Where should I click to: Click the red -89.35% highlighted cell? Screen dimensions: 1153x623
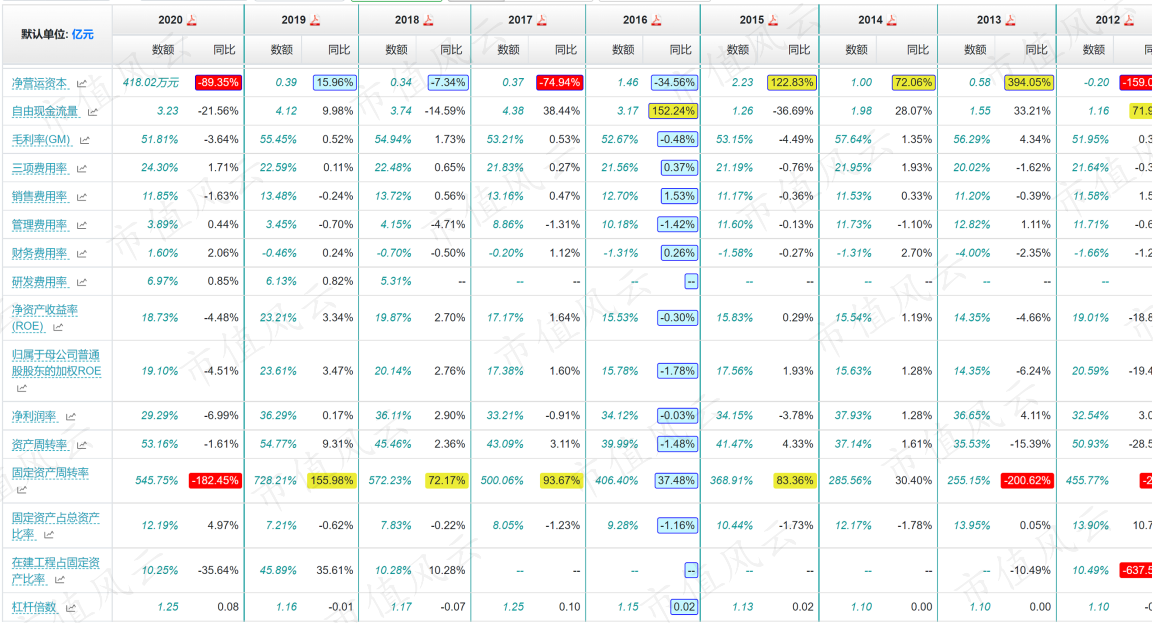pyautogui.click(x=218, y=82)
